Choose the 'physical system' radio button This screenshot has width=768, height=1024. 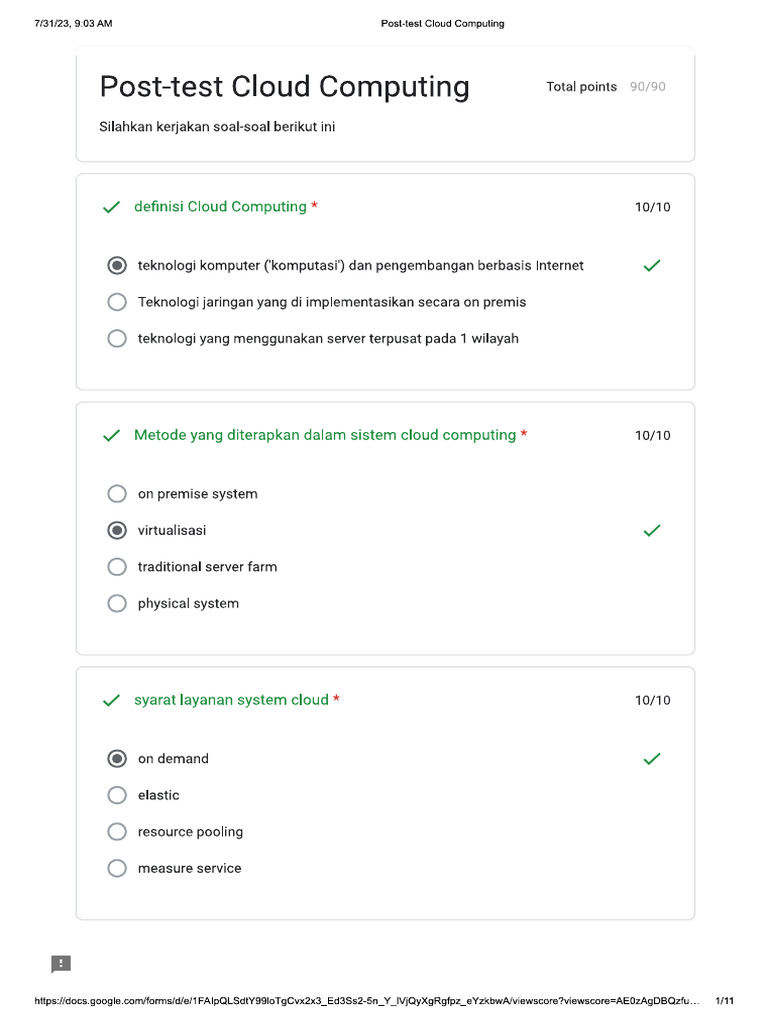coord(117,604)
